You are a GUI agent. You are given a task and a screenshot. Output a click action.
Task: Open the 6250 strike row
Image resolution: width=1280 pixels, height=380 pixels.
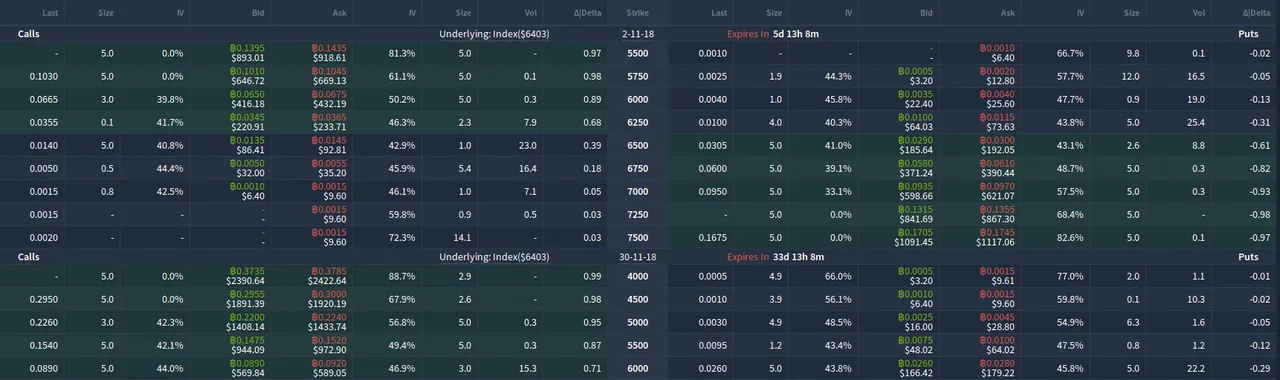637,122
